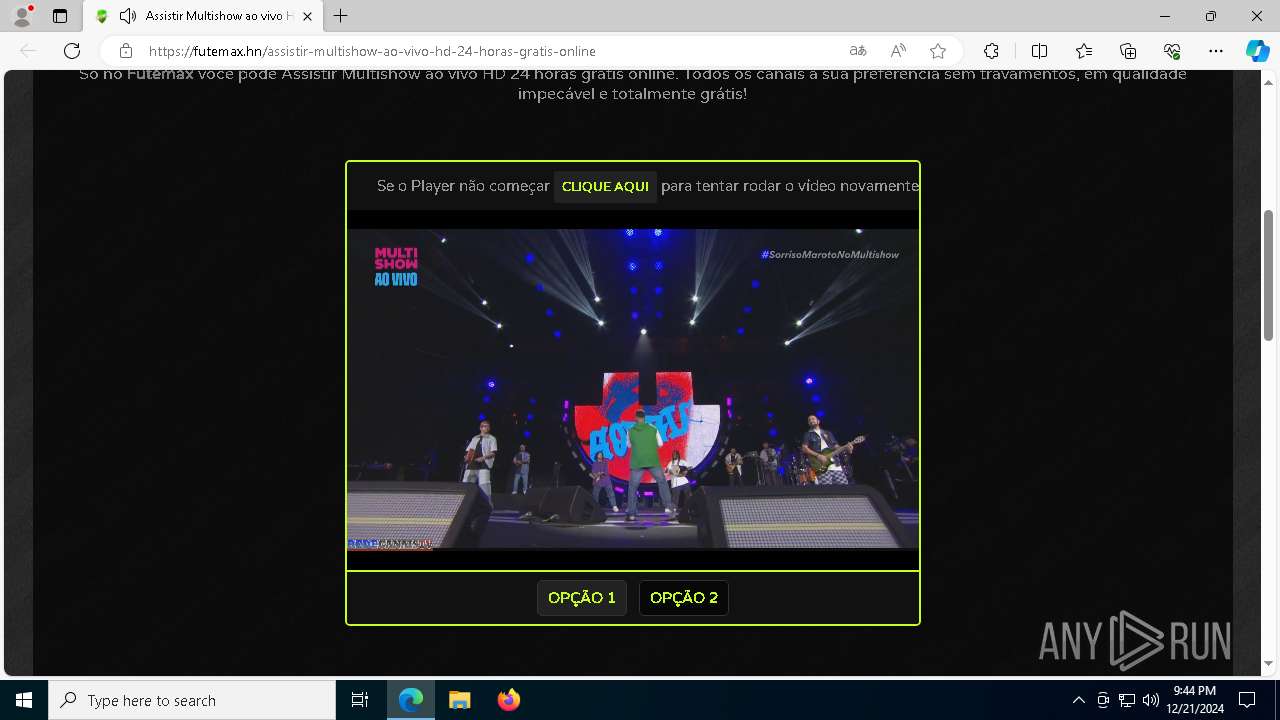Image resolution: width=1280 pixels, height=720 pixels.
Task: Open the Windows Start menu
Action: [24, 700]
